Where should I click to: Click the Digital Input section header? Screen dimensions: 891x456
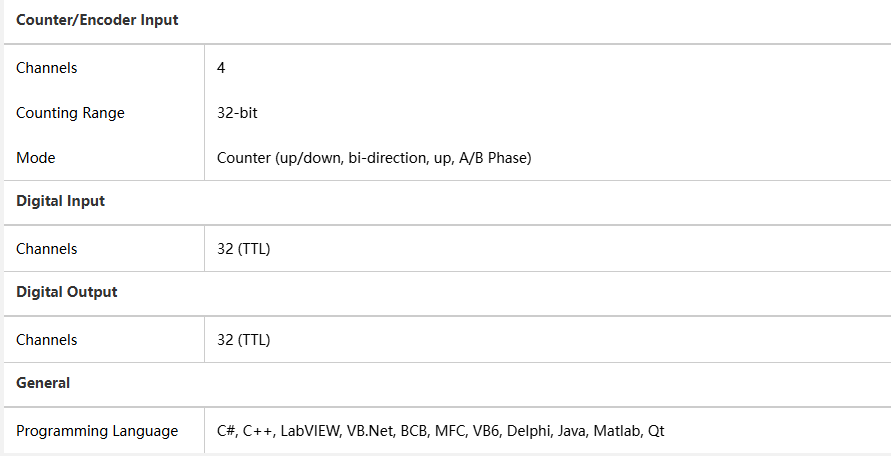click(60, 201)
